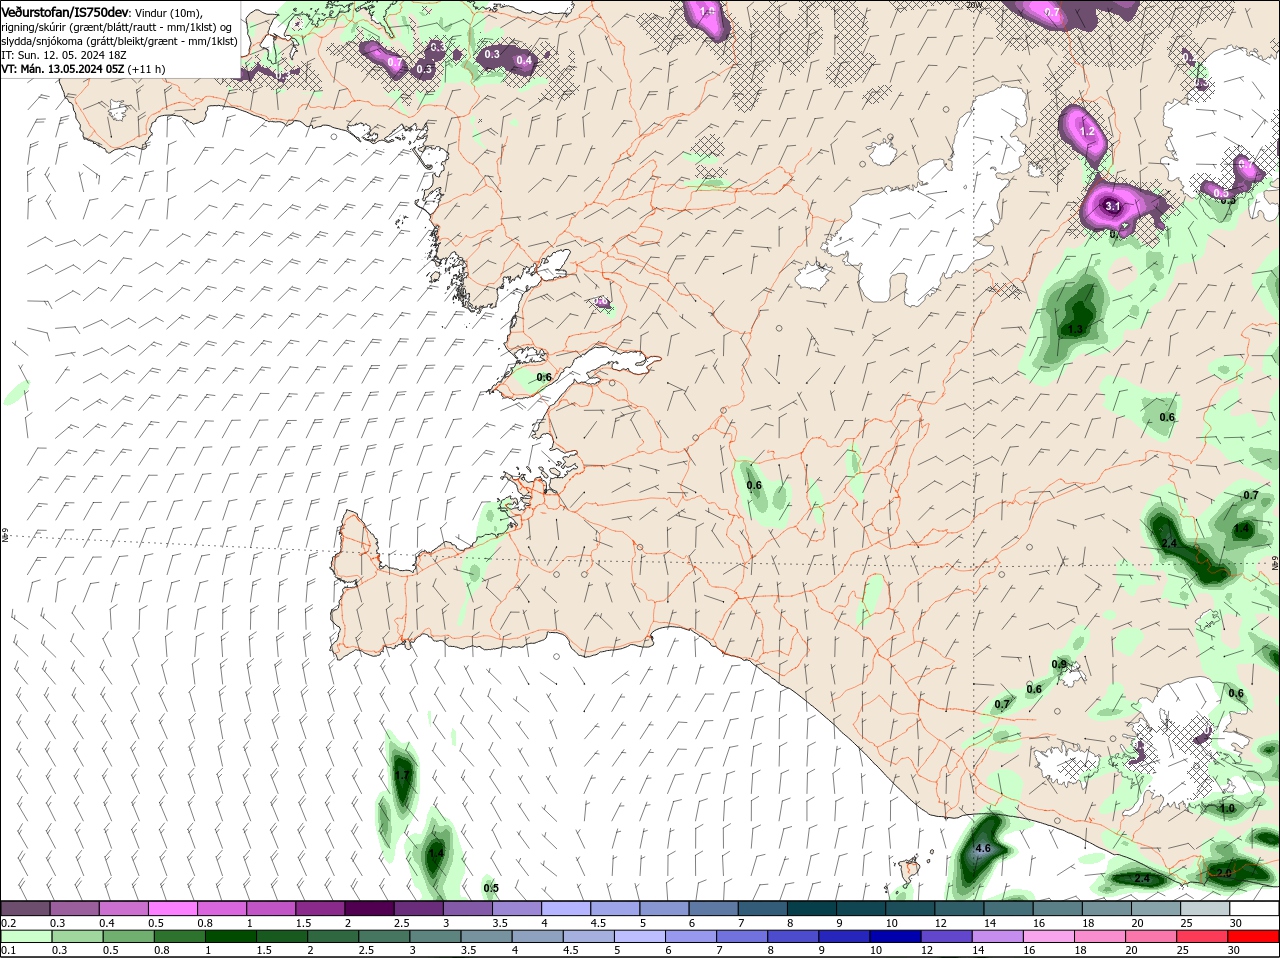Click the '(+11 h)' forecast offset text
Viewport: 1280px width, 958px height.
pos(147,69)
